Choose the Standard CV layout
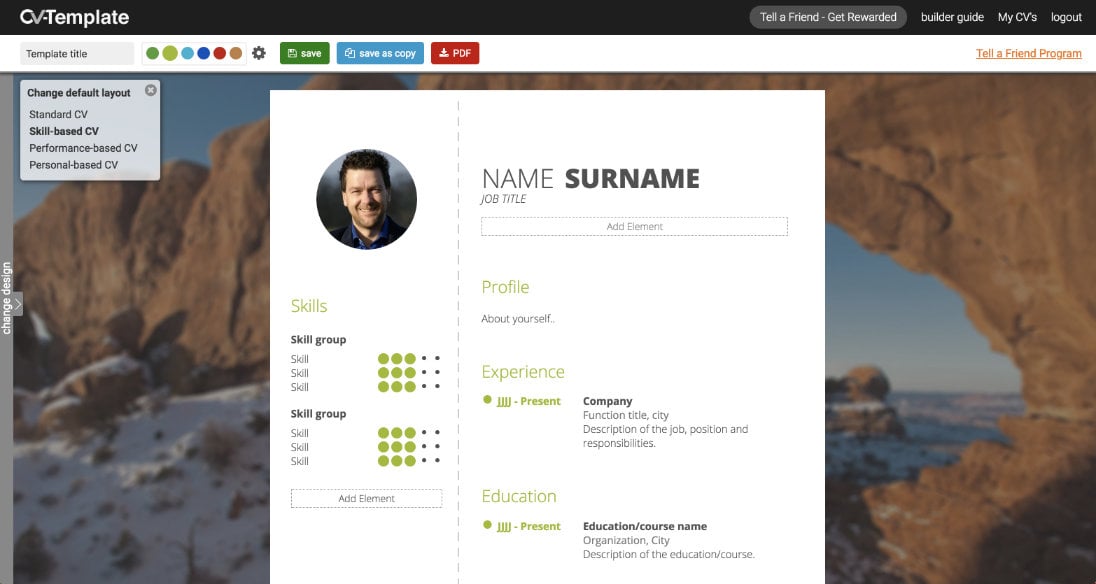The width and height of the screenshot is (1096, 584). (x=58, y=115)
